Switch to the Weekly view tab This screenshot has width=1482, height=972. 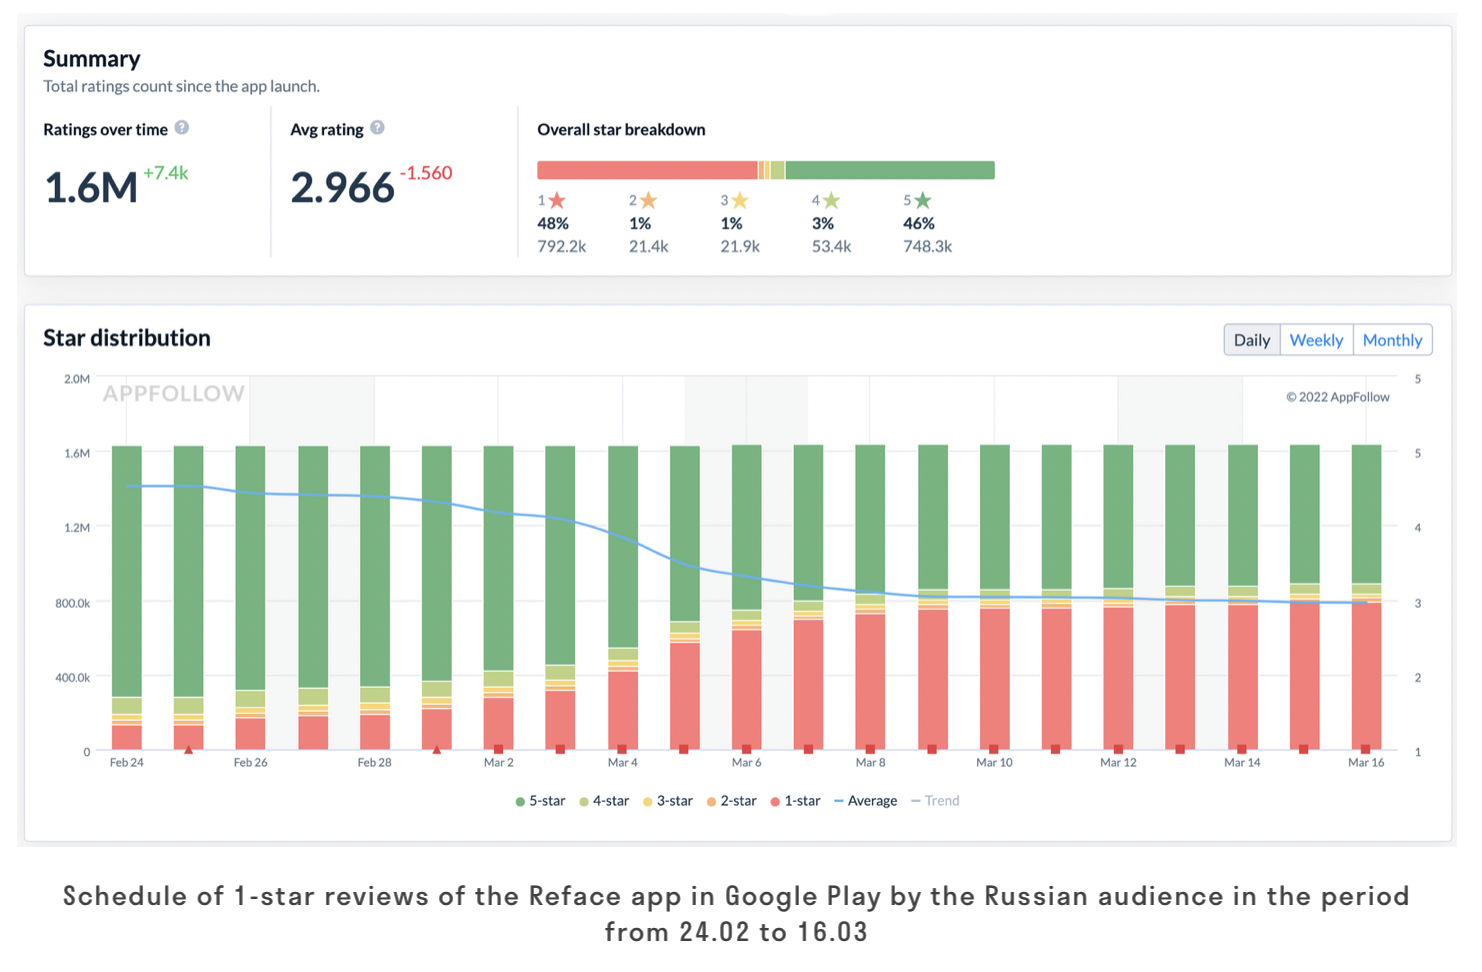coord(1316,340)
